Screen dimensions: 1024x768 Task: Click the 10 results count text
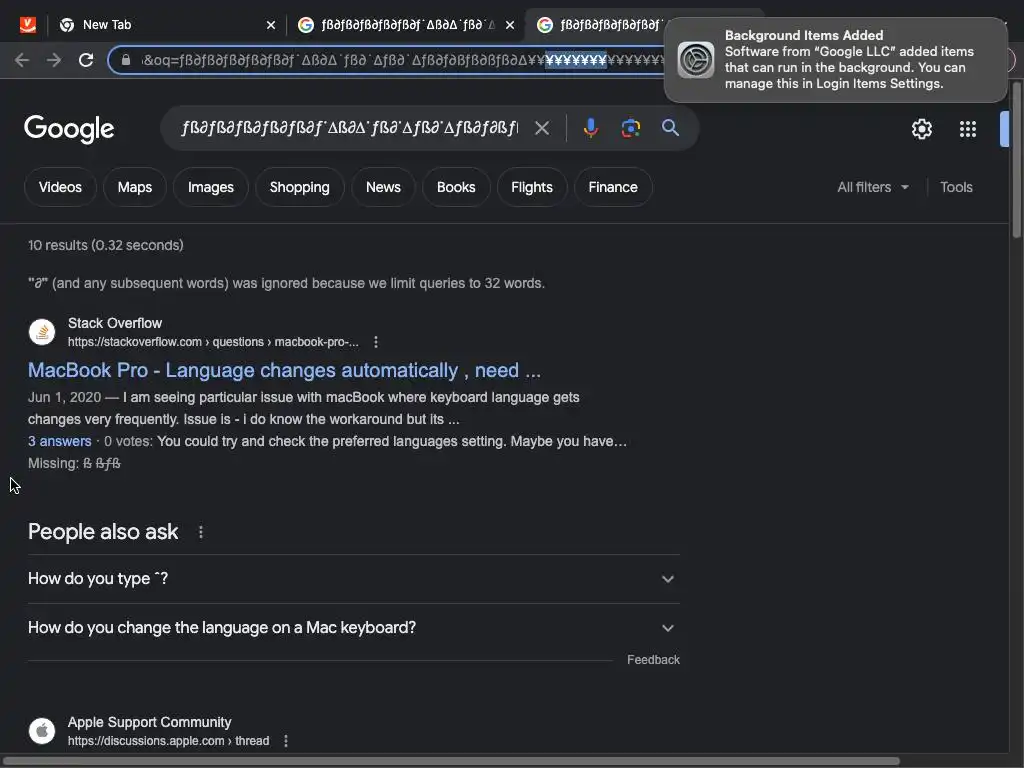105,246
